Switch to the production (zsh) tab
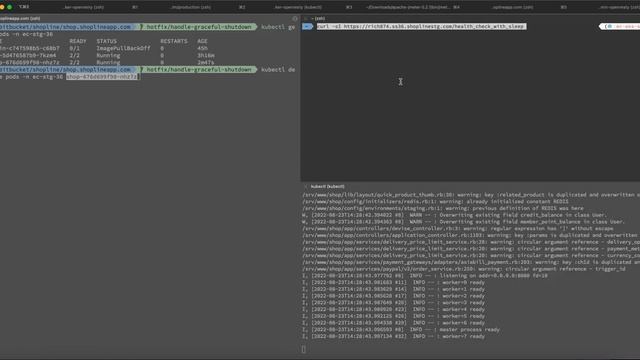This screenshot has height=360, width=640. point(191,7)
